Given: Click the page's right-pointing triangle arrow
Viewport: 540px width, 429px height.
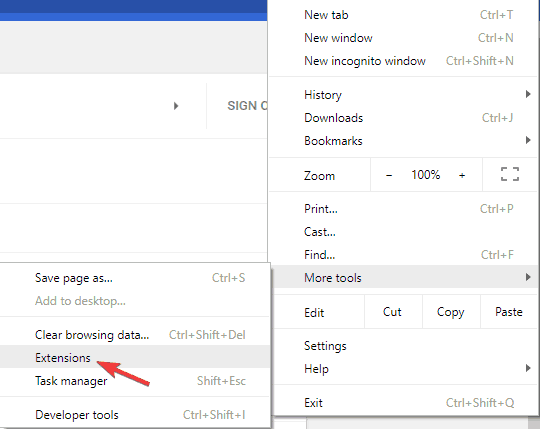Looking at the screenshot, I should tap(176, 106).
